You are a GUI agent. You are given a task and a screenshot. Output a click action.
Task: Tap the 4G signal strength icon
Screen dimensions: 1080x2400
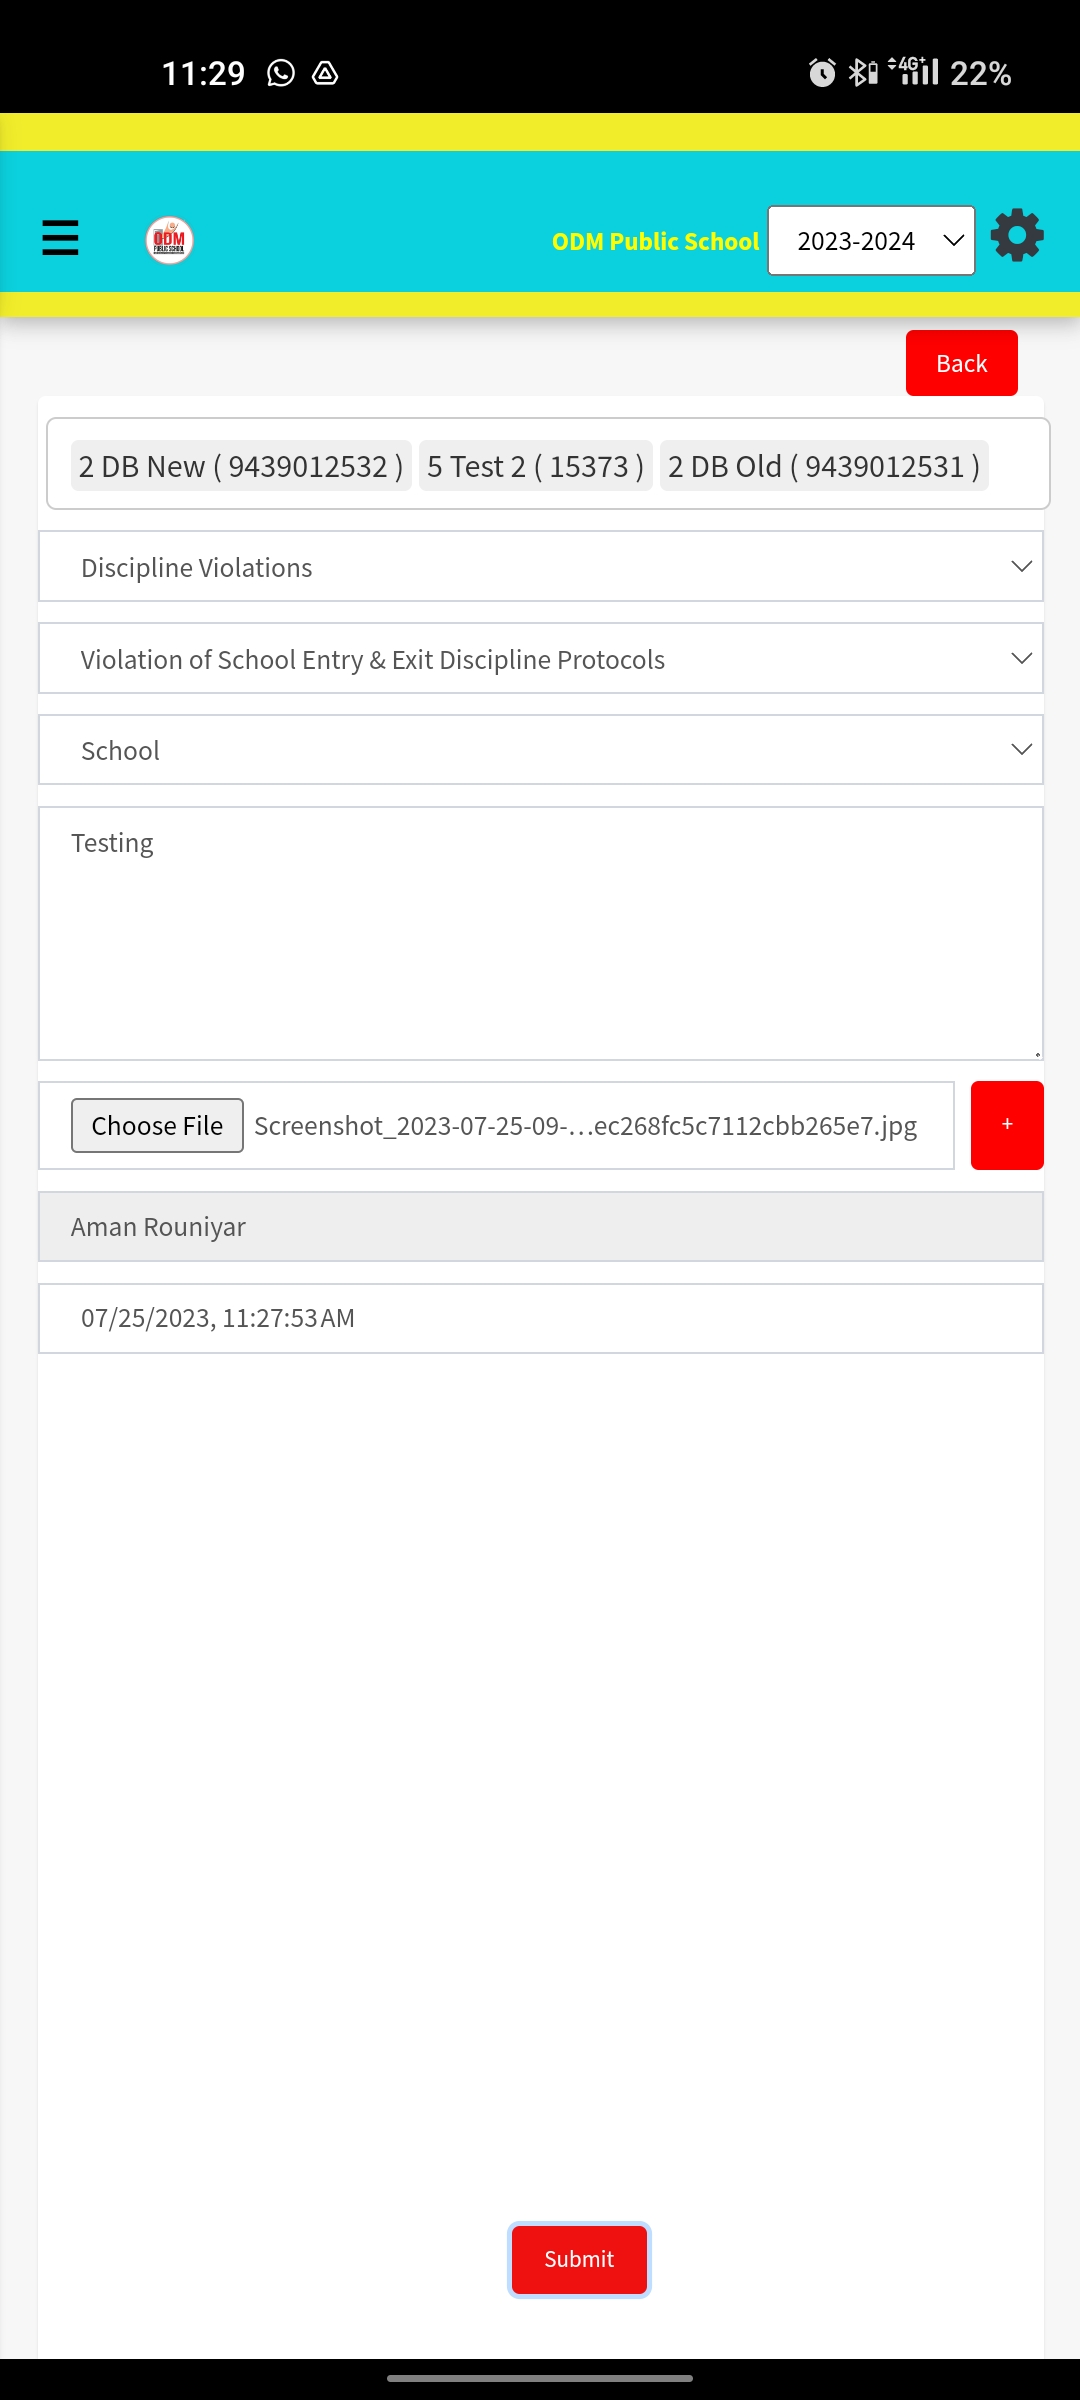[x=914, y=71]
